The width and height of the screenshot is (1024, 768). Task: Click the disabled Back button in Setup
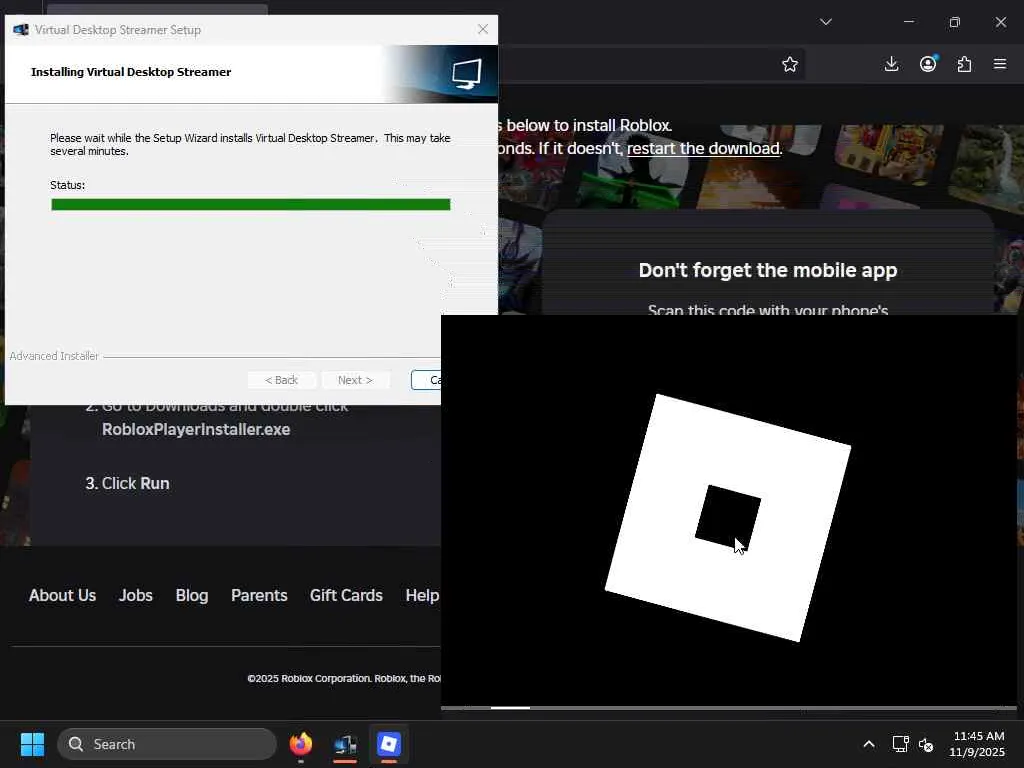(281, 380)
